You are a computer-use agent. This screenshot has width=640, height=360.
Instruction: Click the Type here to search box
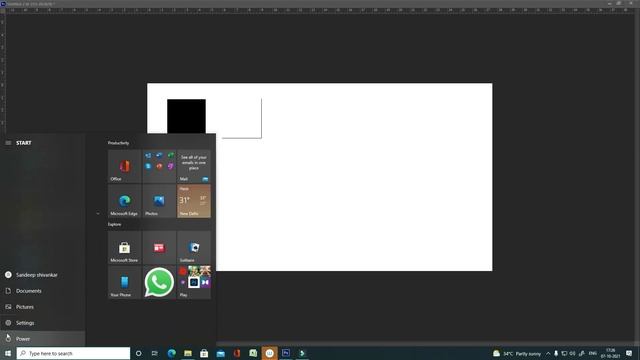coord(73,353)
